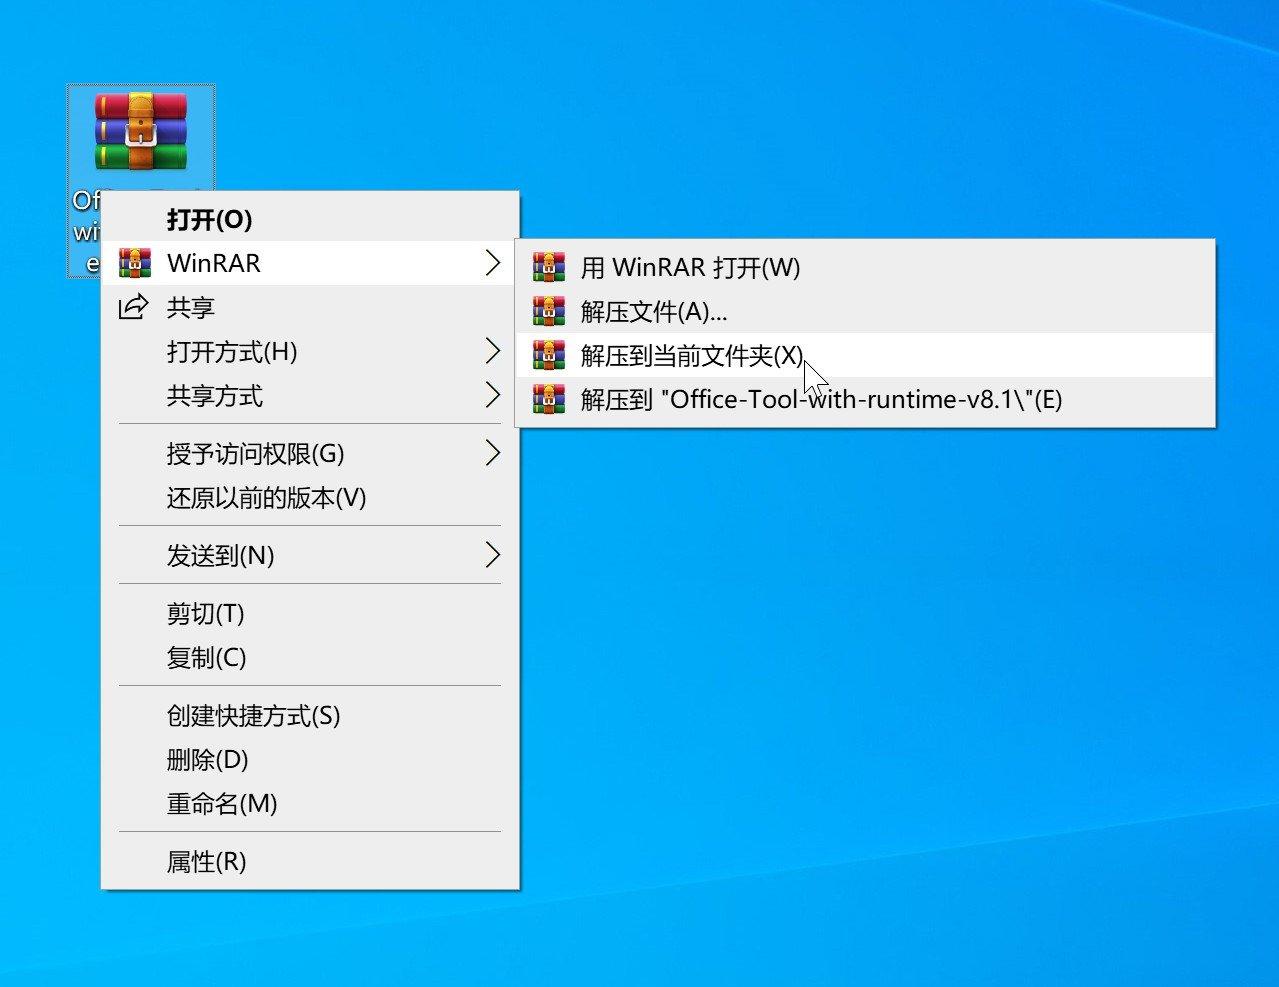
Task: Expand arrow next to 授予访问权限(G)
Action: point(492,453)
